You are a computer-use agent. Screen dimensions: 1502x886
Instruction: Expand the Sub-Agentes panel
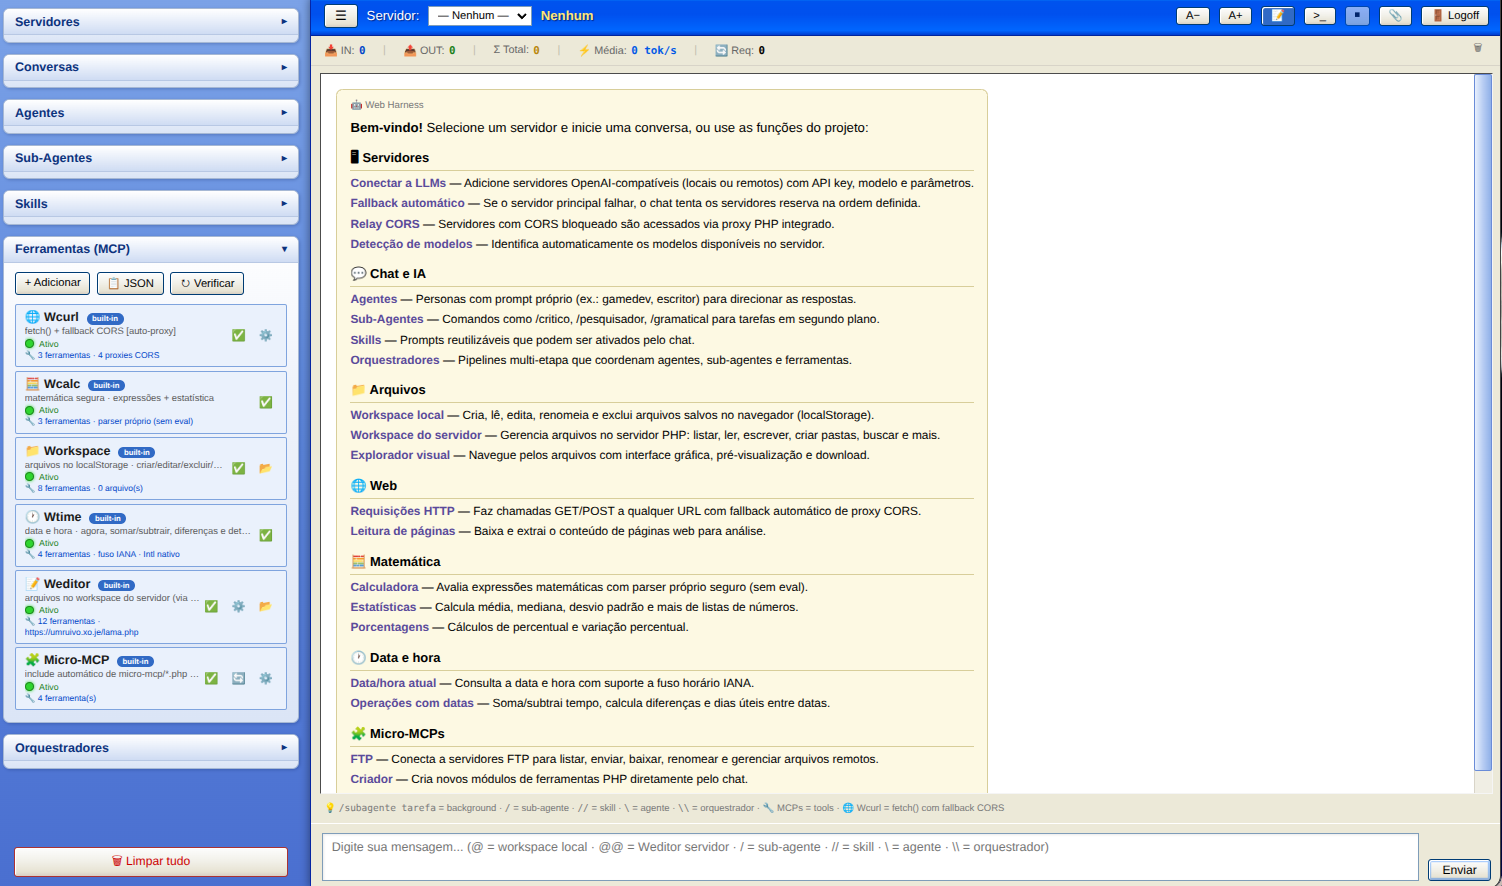(x=151, y=158)
